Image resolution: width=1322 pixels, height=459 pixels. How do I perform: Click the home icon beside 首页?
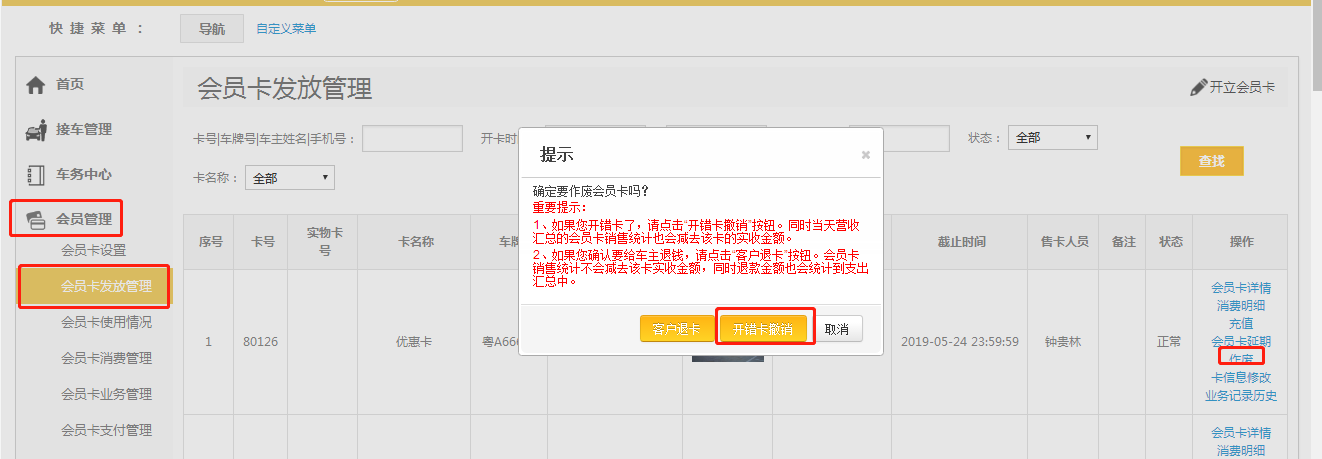[36, 85]
